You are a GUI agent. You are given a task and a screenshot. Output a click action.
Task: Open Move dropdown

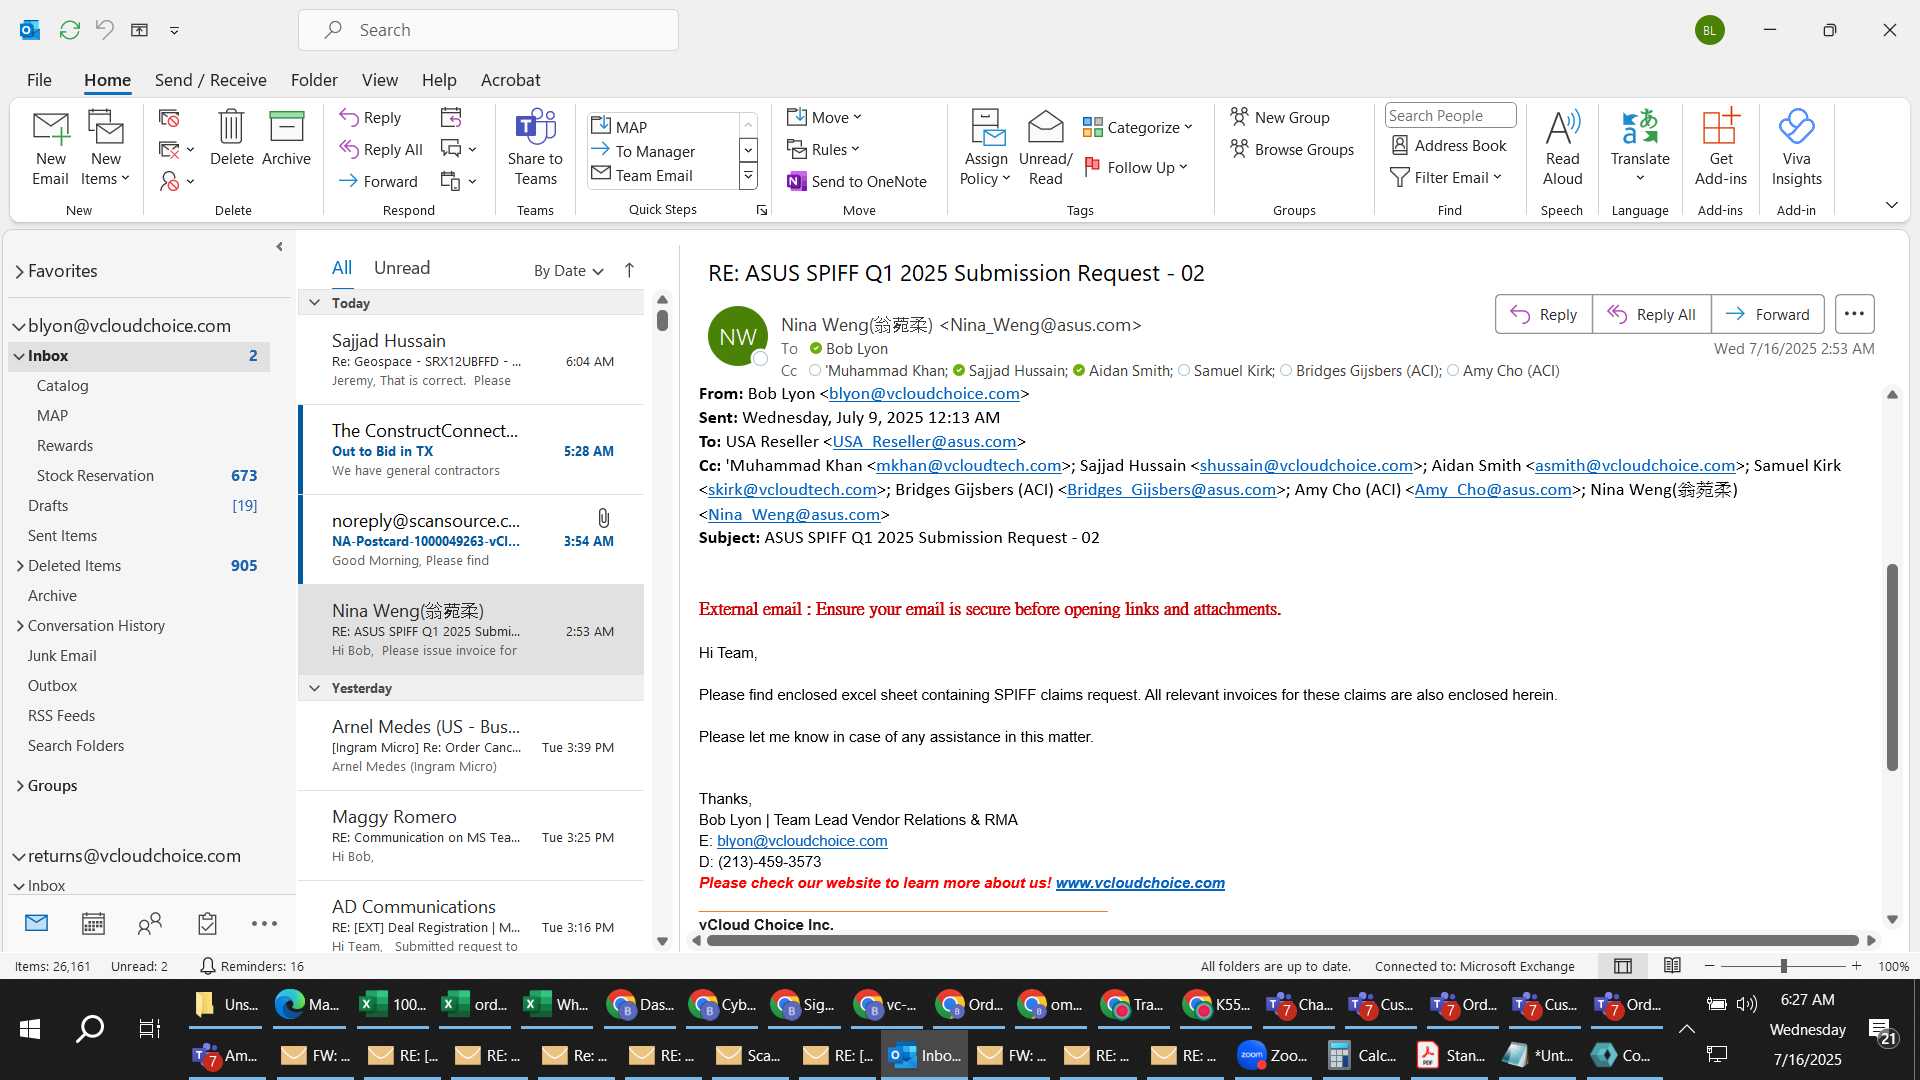tap(824, 117)
